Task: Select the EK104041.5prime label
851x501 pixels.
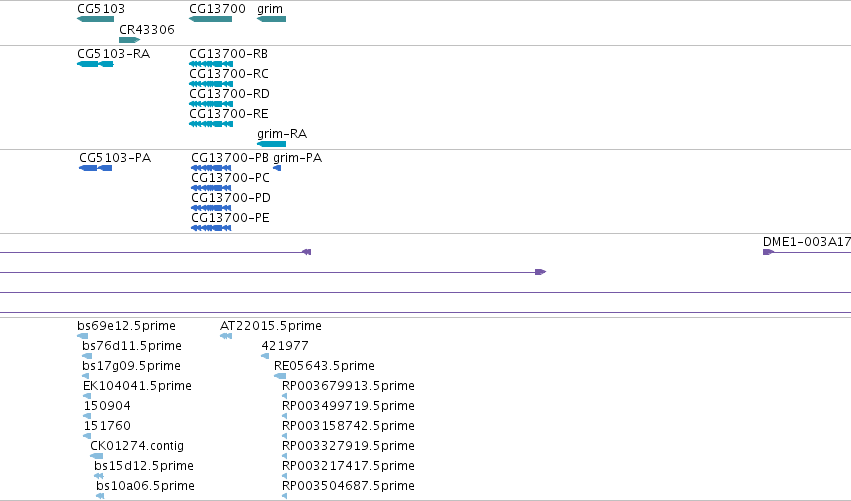Action: pyautogui.click(x=137, y=386)
